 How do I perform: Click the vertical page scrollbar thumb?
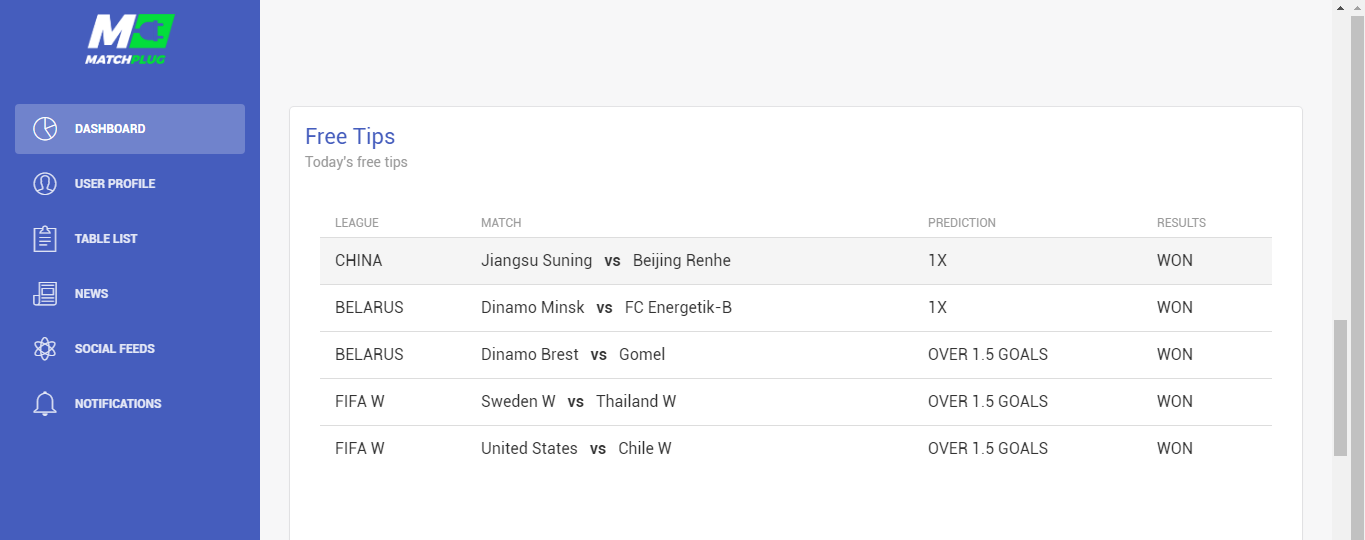coord(1341,388)
